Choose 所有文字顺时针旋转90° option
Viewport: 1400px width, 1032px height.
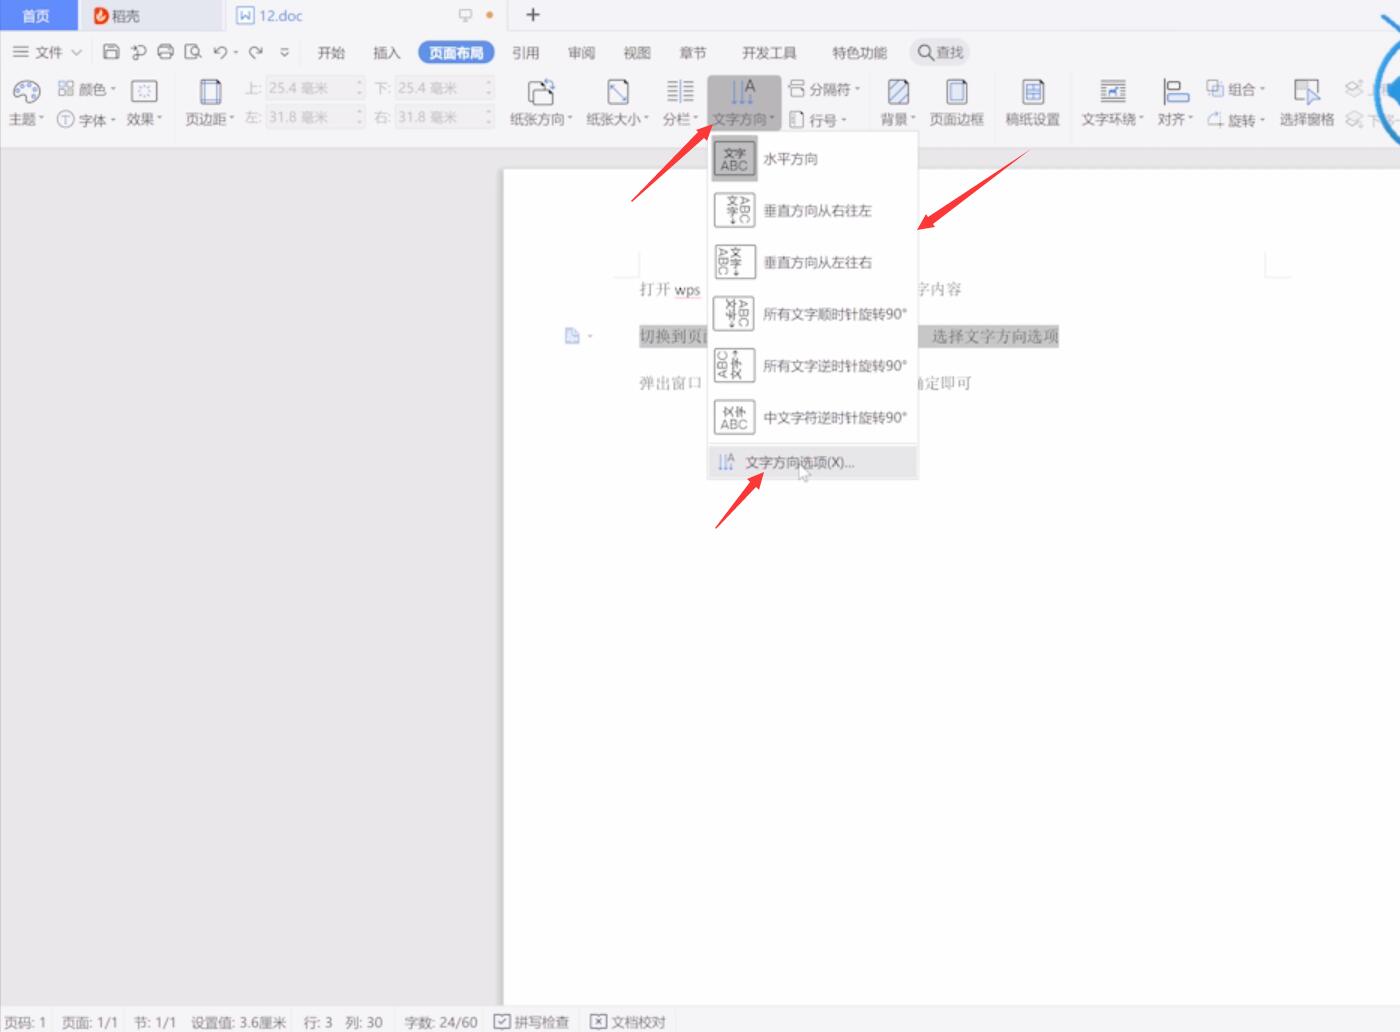[x=813, y=314]
